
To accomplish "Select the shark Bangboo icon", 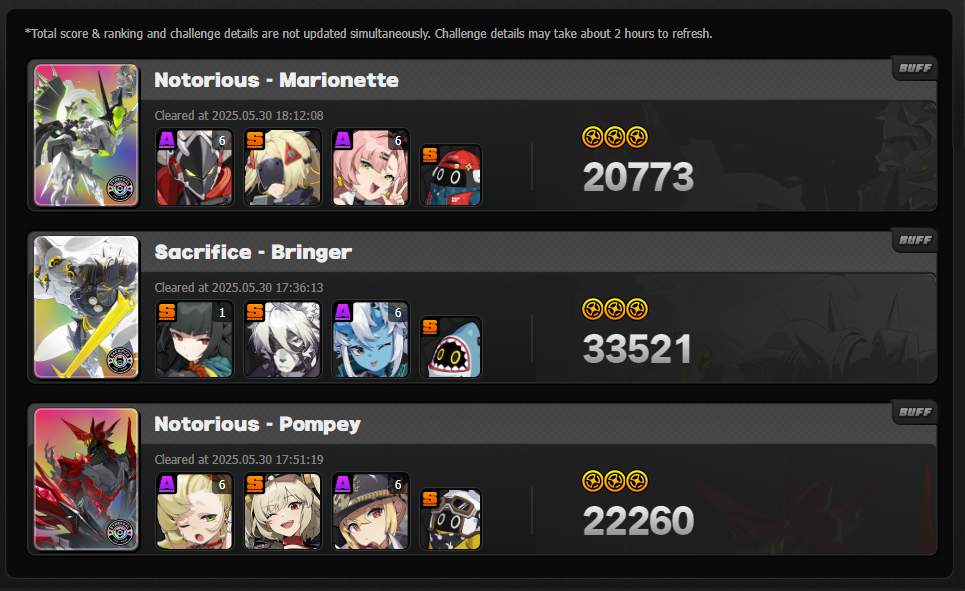I will (x=451, y=347).
